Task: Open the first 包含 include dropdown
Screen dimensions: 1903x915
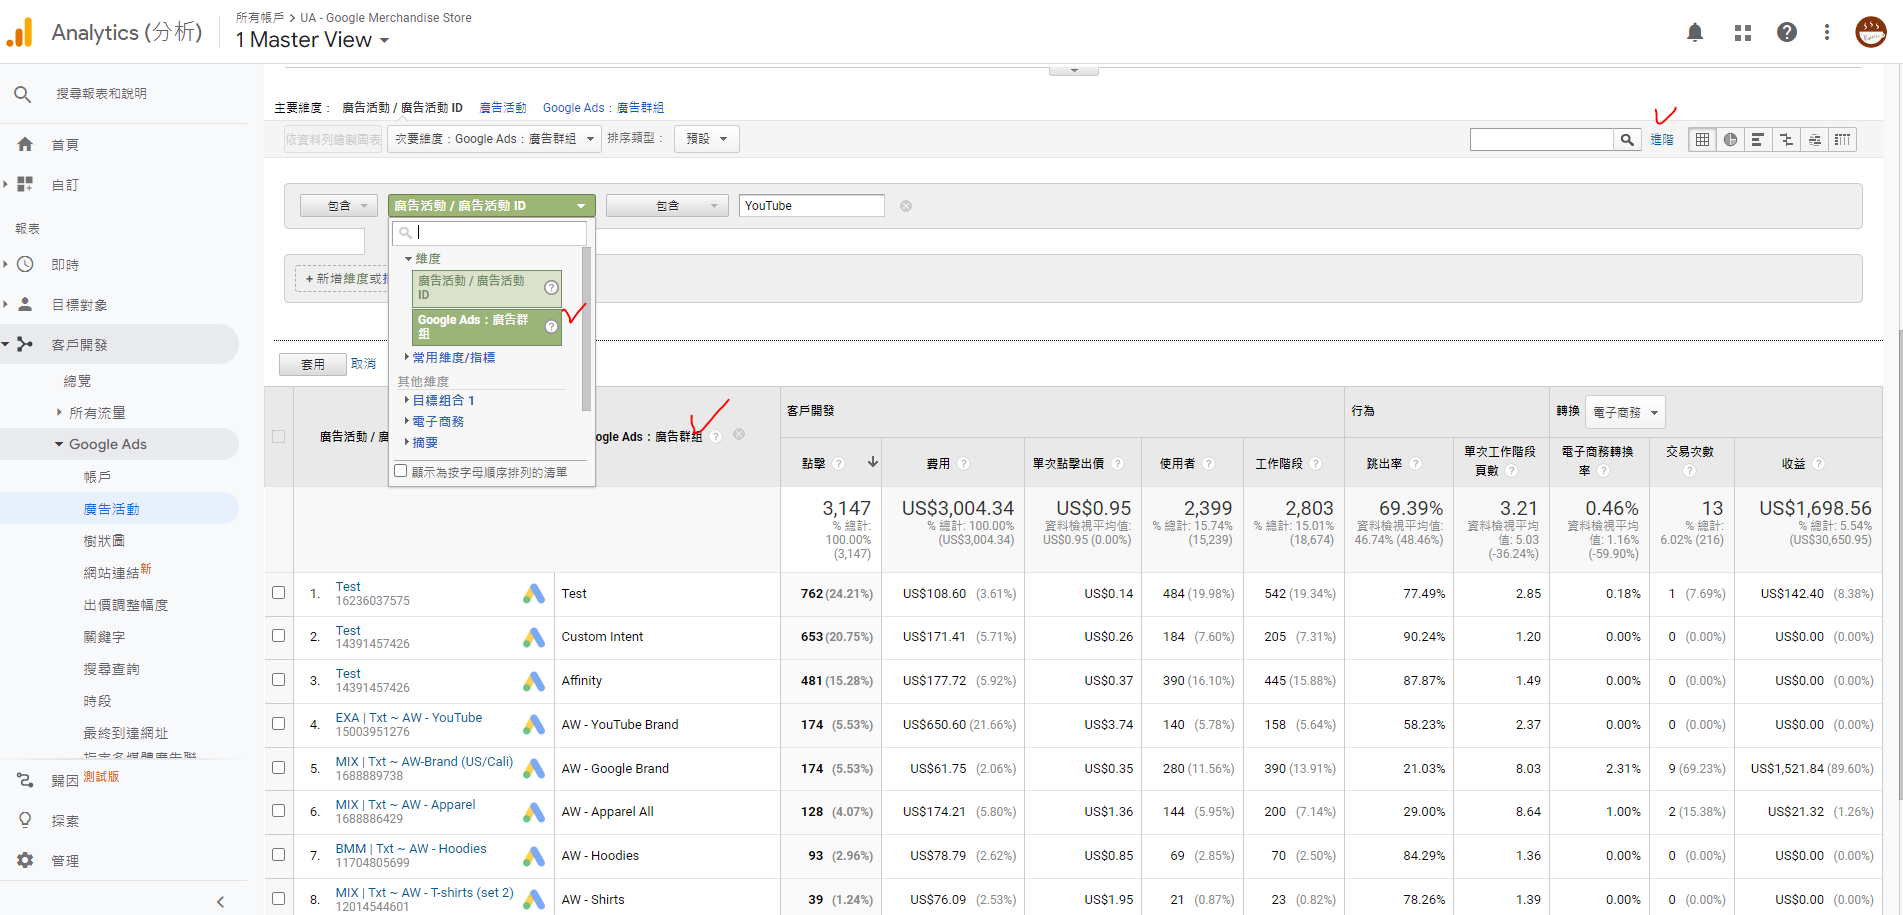Action: (339, 206)
